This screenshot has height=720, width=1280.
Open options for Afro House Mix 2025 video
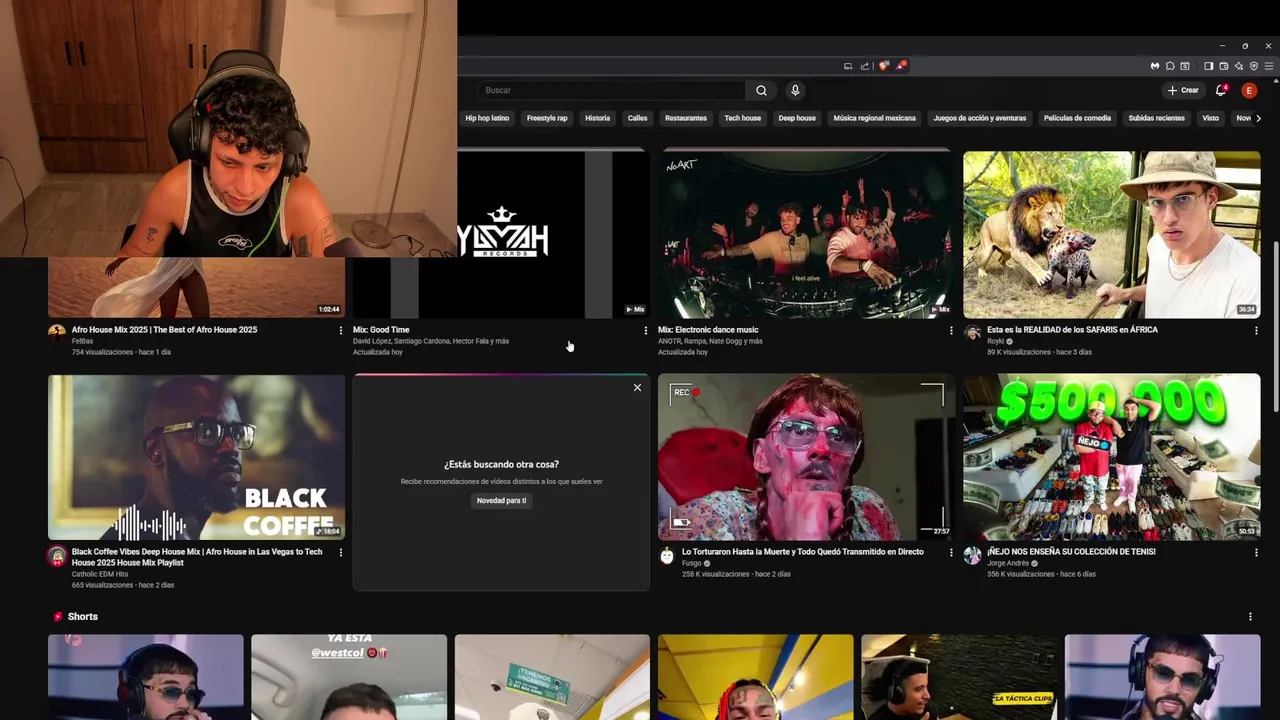340,330
